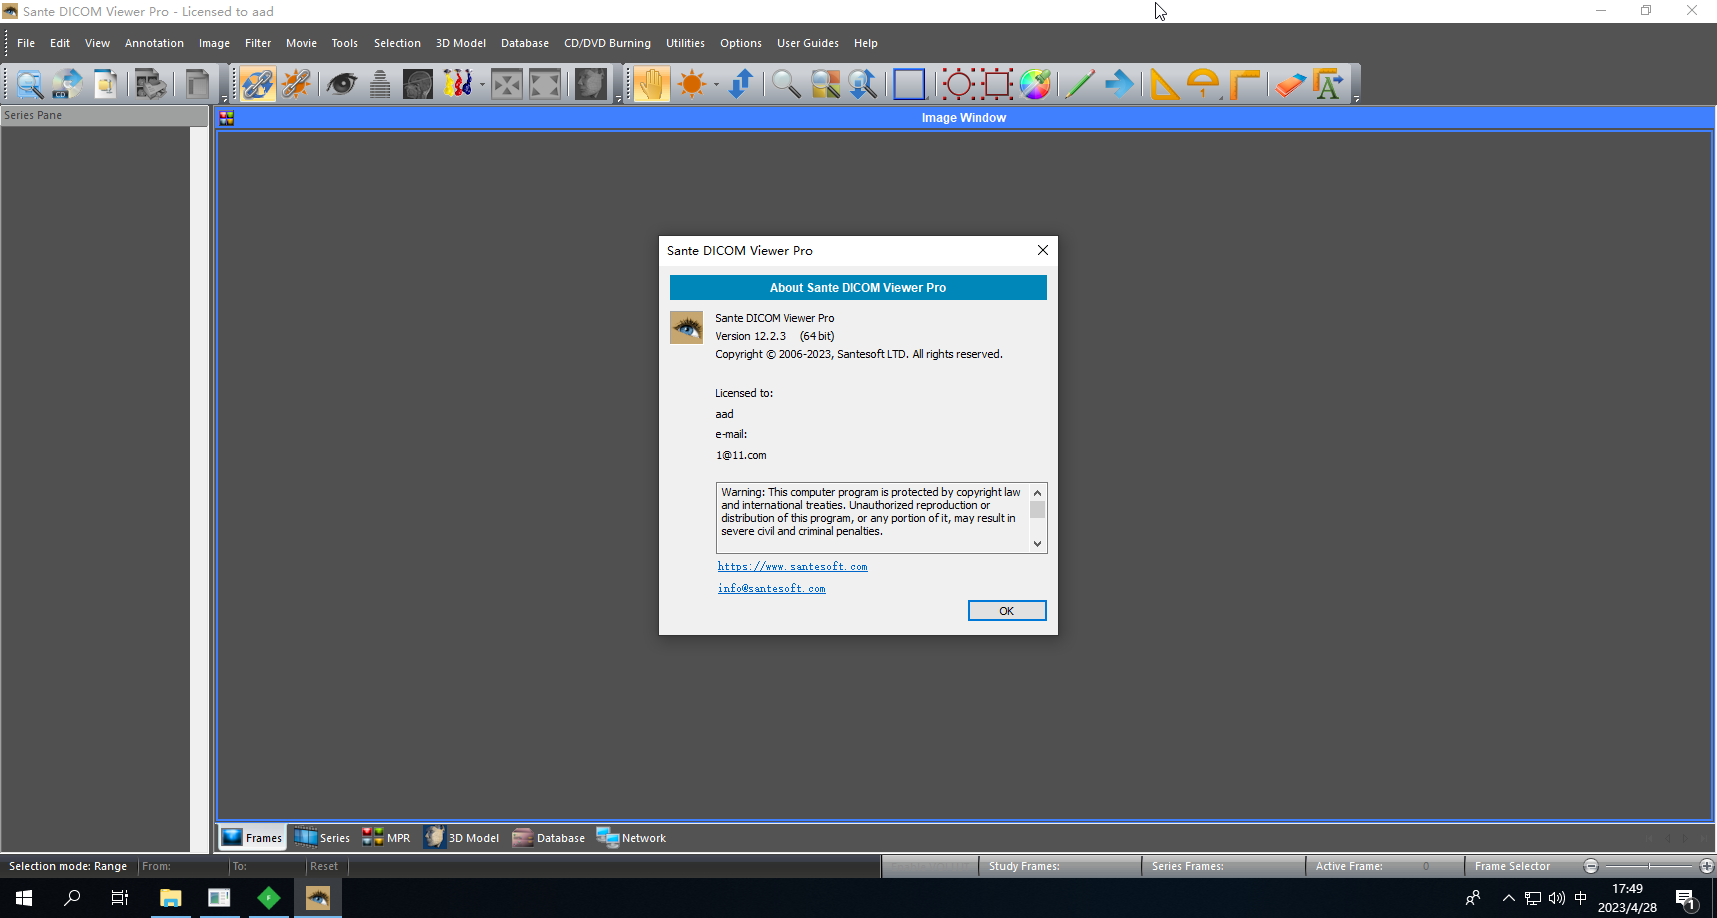Select the blue arrow annotation tool

[1119, 84]
